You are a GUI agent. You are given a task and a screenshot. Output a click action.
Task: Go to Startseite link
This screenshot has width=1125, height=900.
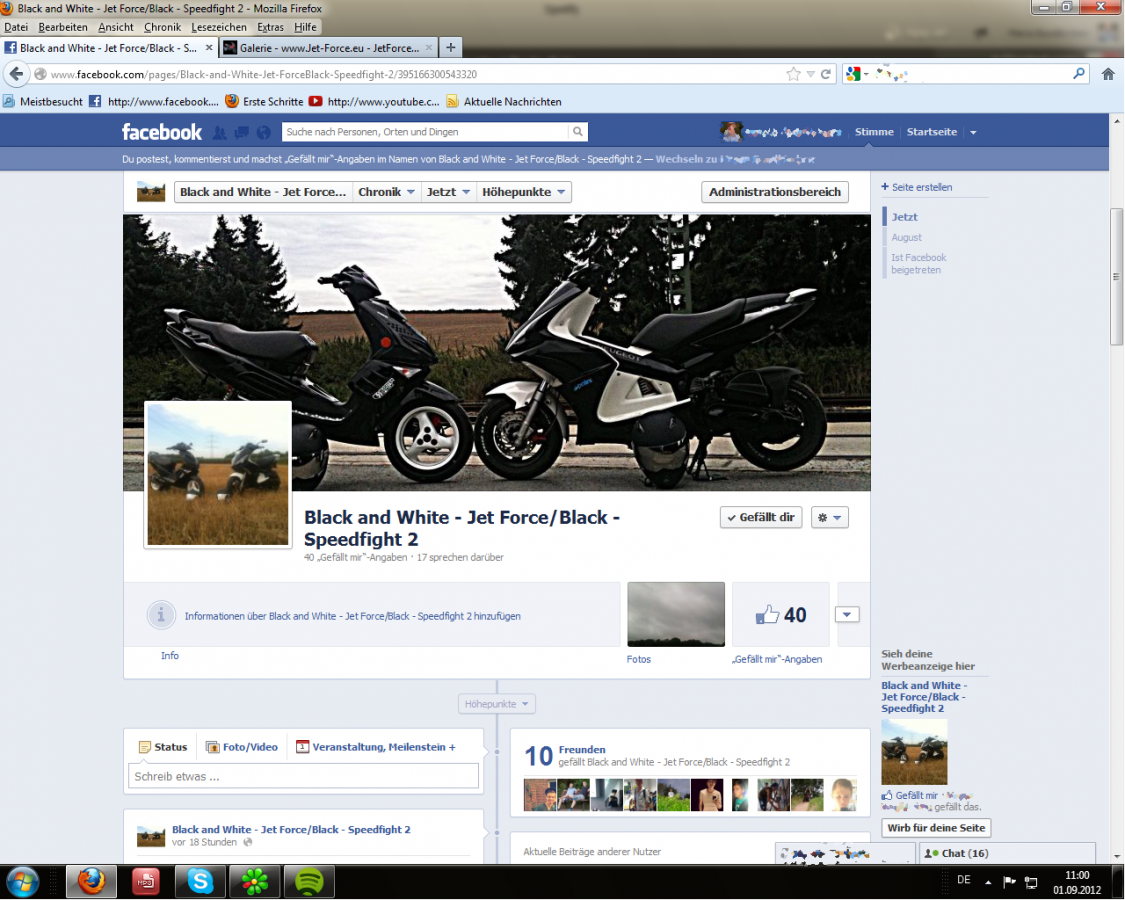(x=931, y=132)
